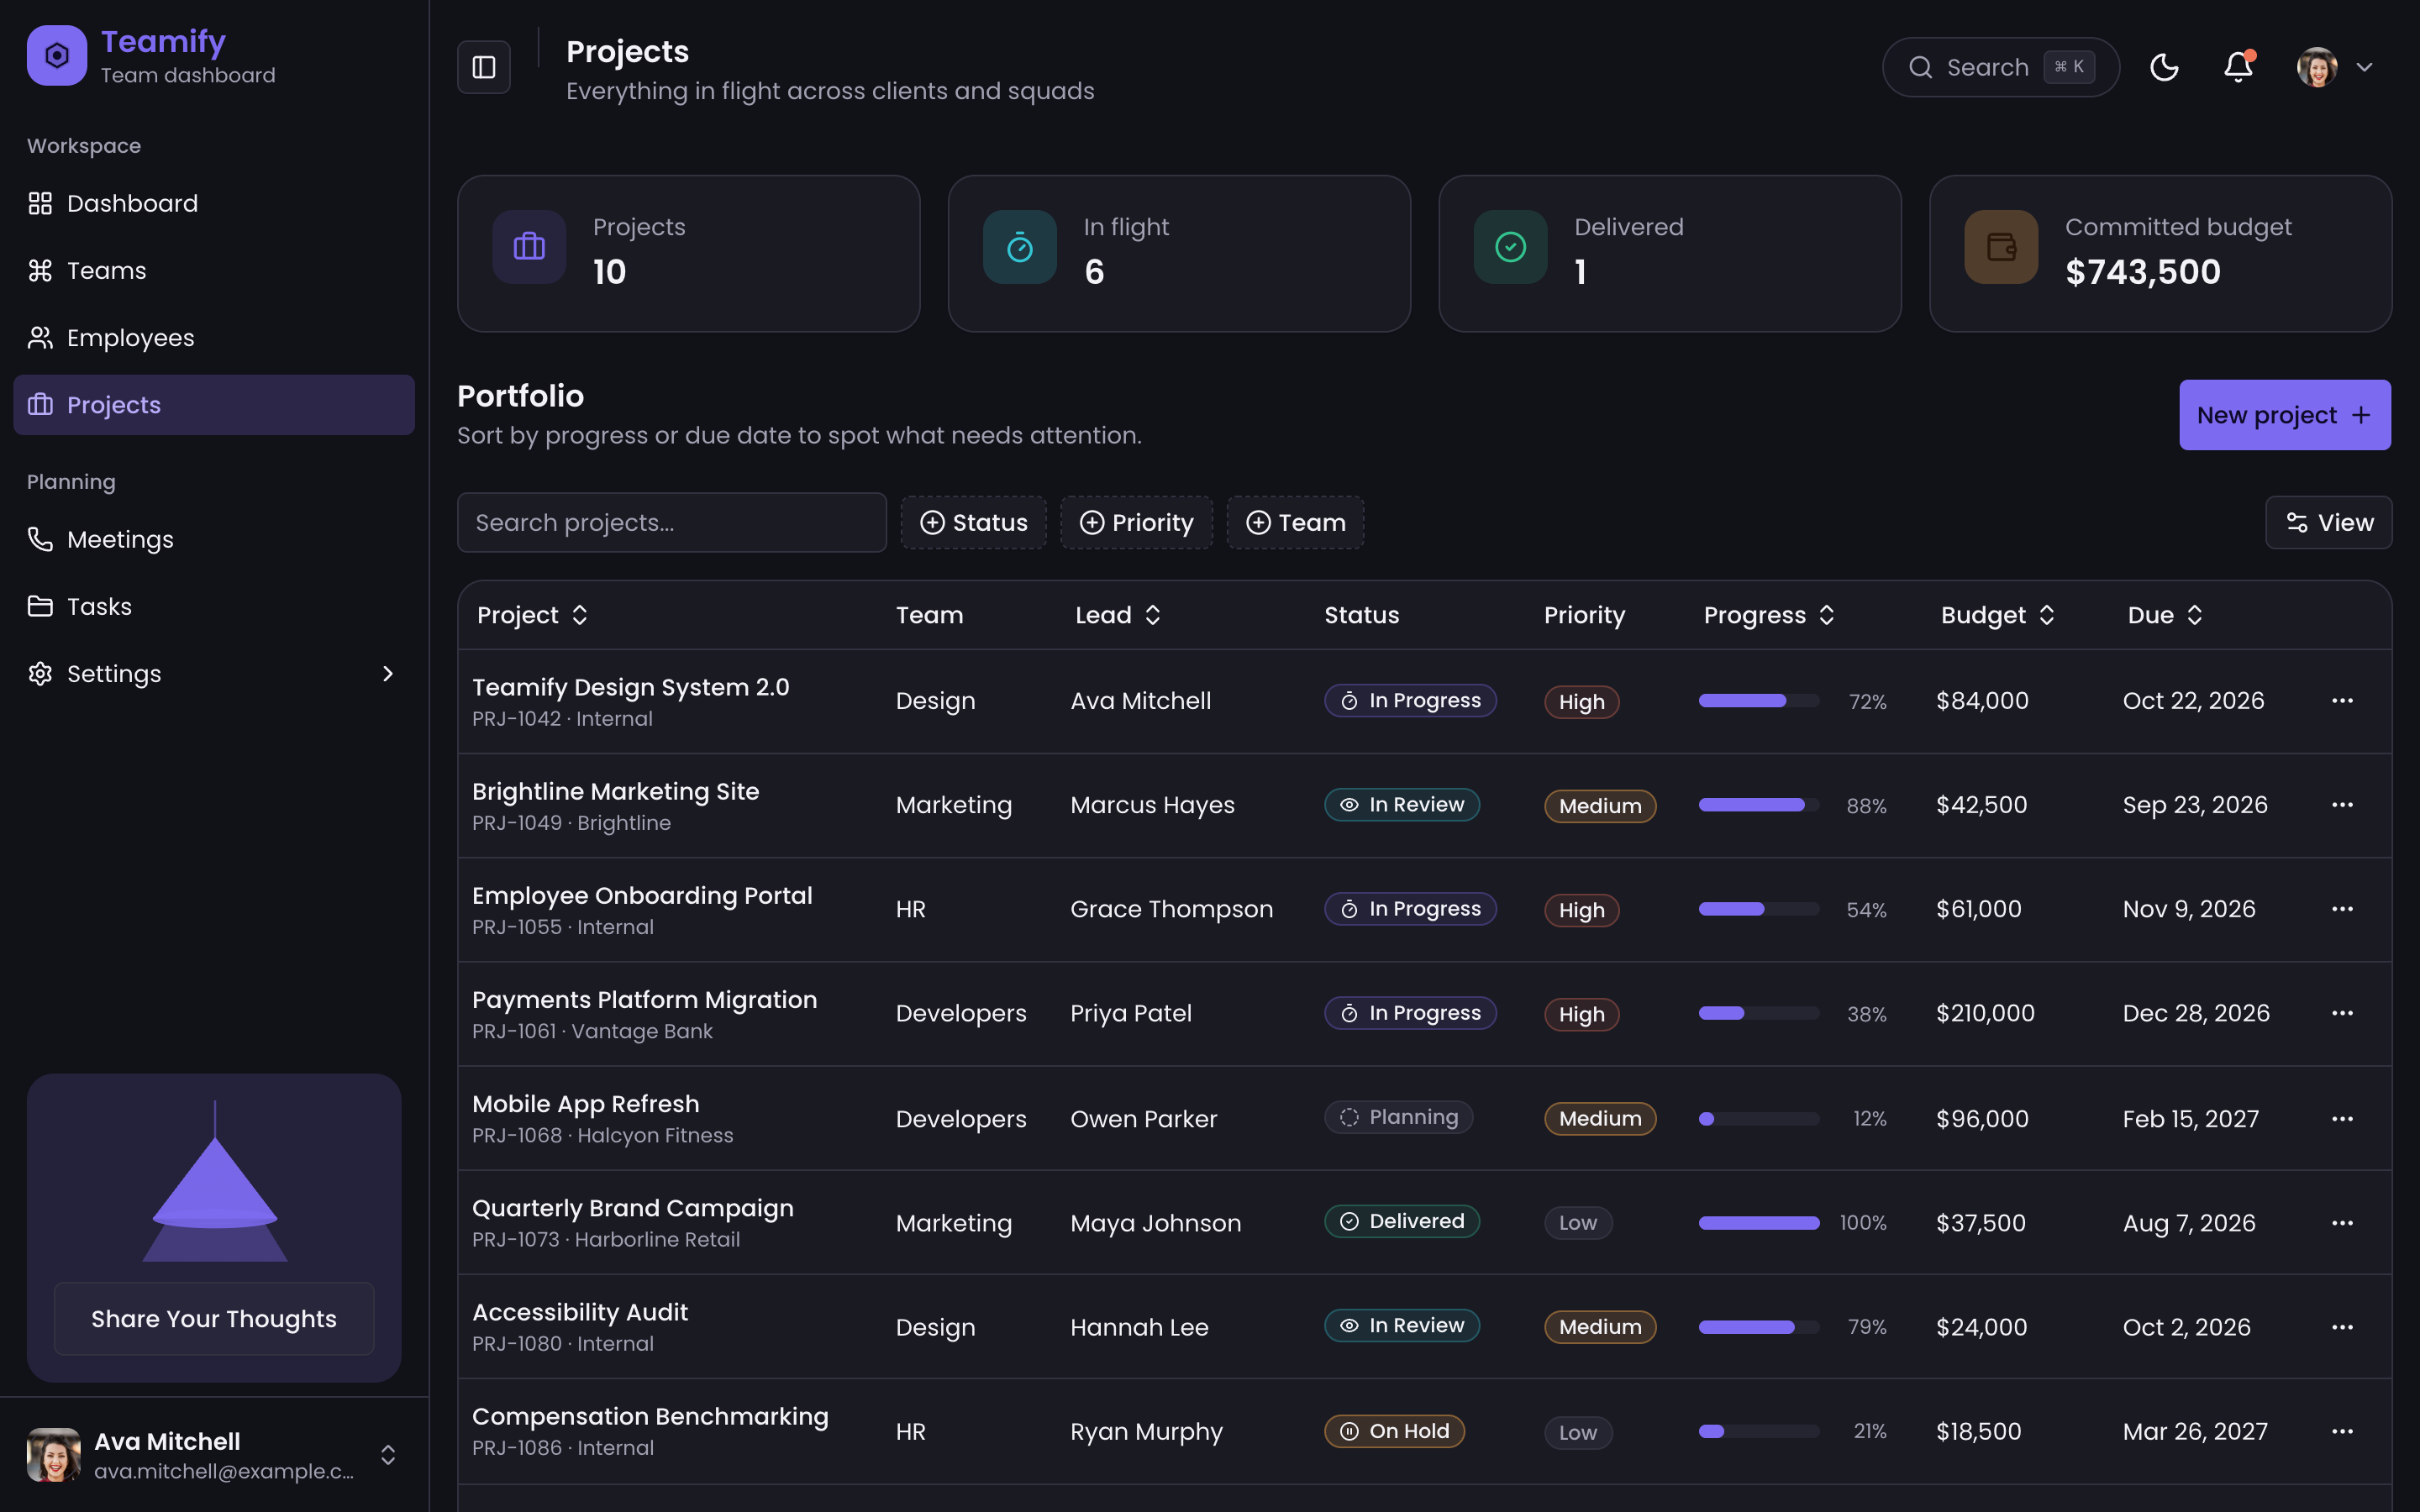
Task: Open Teams in the sidebar
Action: click(214, 270)
